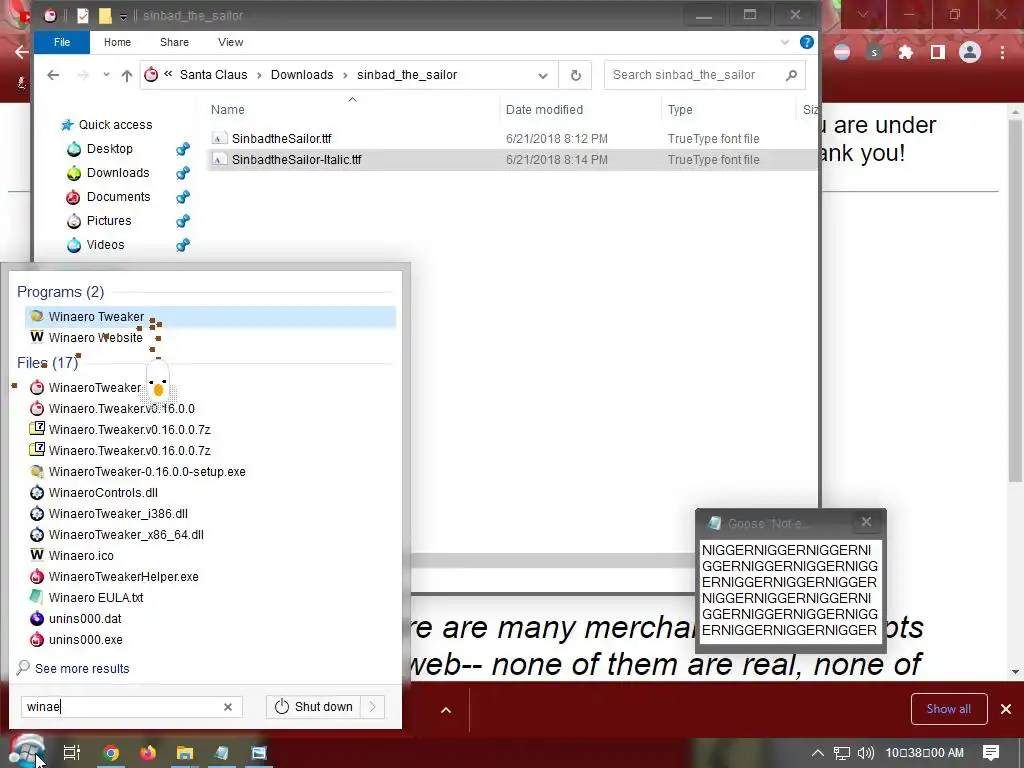Open the Home ribbon tab

[x=118, y=42]
